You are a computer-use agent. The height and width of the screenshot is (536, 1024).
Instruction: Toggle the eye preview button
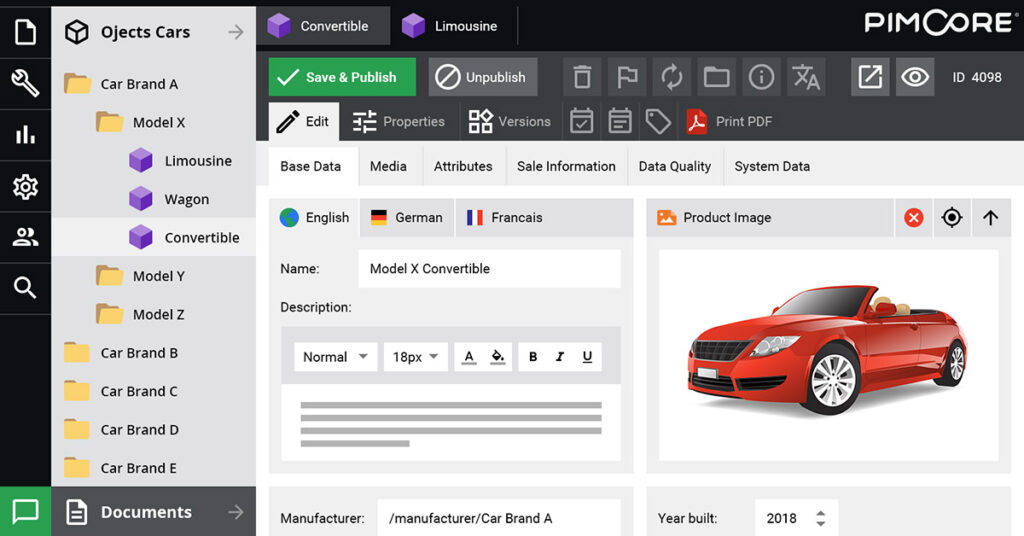click(x=914, y=77)
